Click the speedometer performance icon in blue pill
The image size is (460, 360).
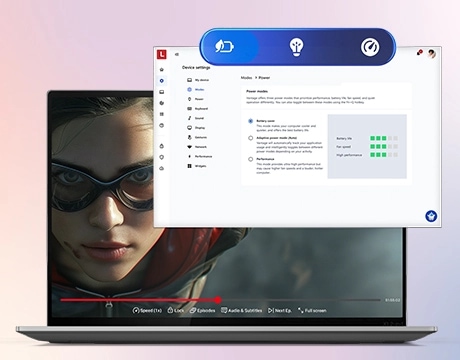370,47
